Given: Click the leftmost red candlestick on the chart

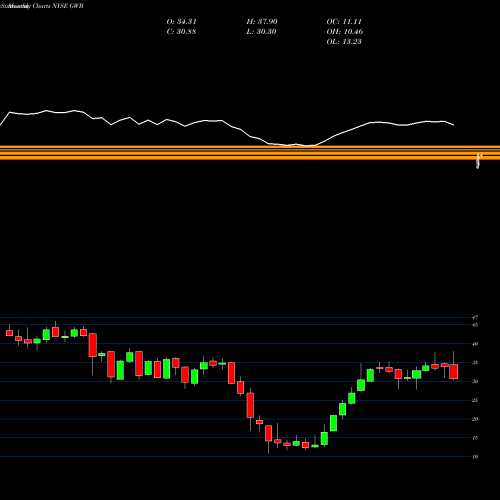Looking at the screenshot, I should click(x=9, y=333).
